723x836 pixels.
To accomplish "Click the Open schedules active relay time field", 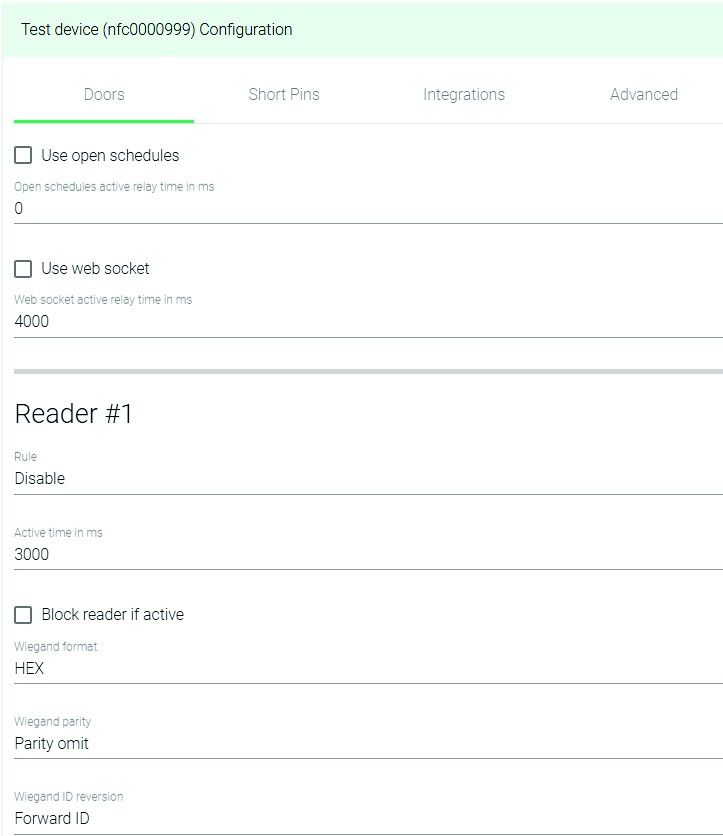I will tap(366, 209).
